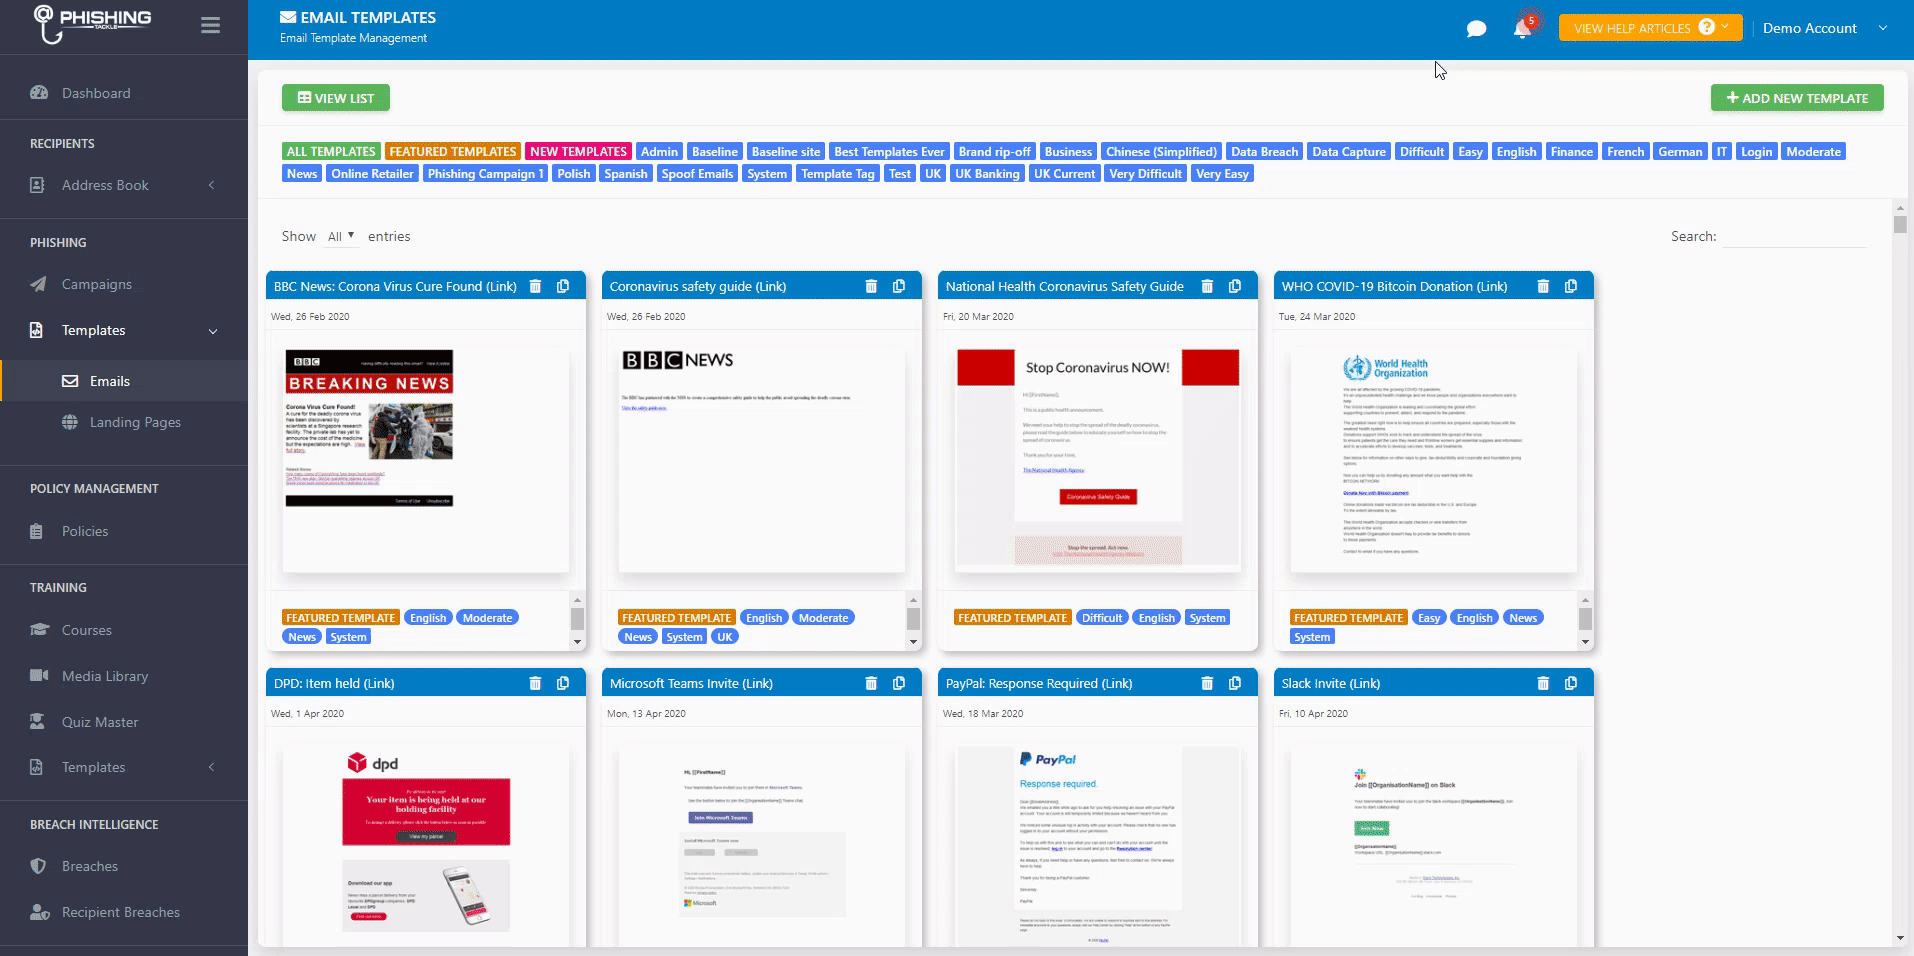The height and width of the screenshot is (956, 1914).
Task: Filter by Spoof Emails tag
Action: pyautogui.click(x=697, y=174)
